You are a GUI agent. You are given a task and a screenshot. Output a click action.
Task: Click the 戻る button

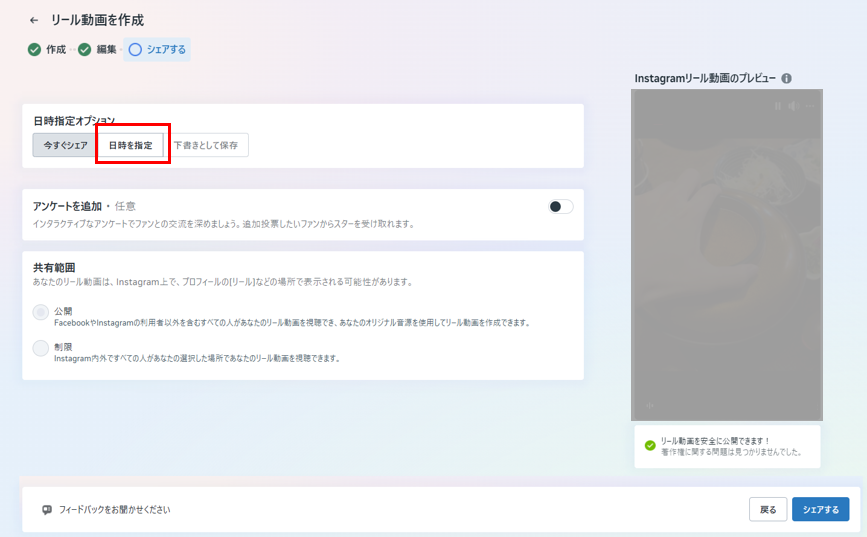(768, 509)
